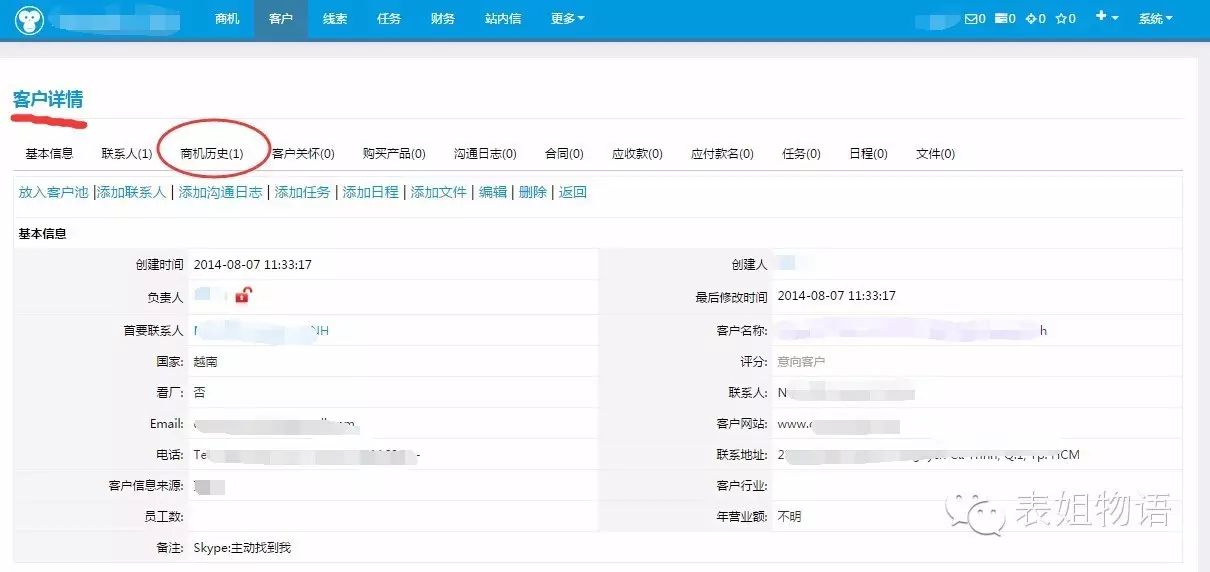This screenshot has height=572, width=1210.
Task: Select the 创建时间 value 2014-08-07 11:33:17
Action: [x=253, y=265]
